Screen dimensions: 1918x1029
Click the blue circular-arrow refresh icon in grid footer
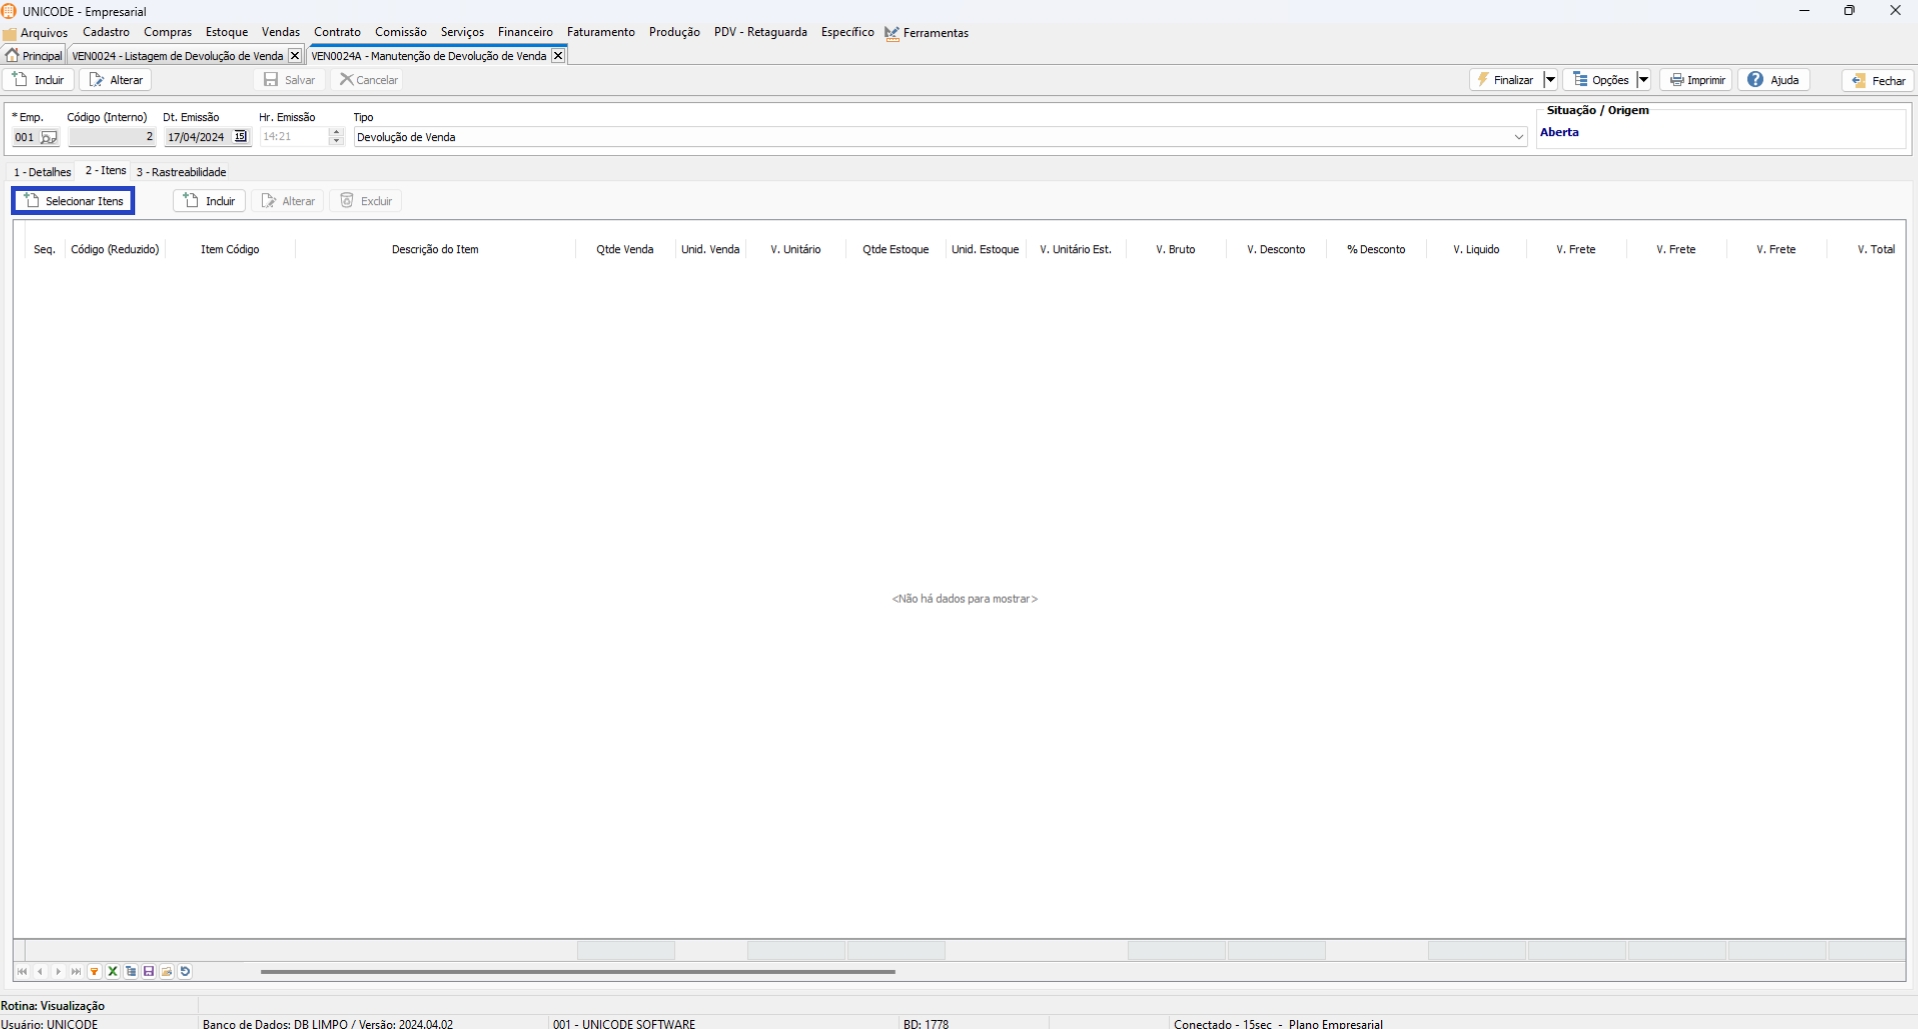tap(186, 972)
